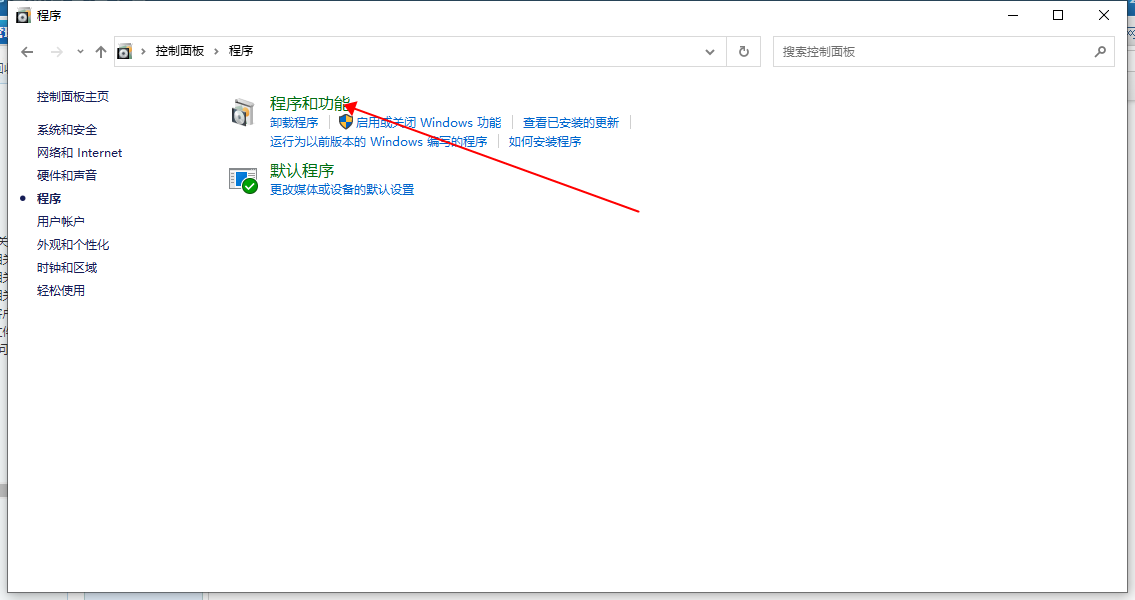
Task: Open the 用户帐户 category
Action: pyautogui.click(x=61, y=221)
